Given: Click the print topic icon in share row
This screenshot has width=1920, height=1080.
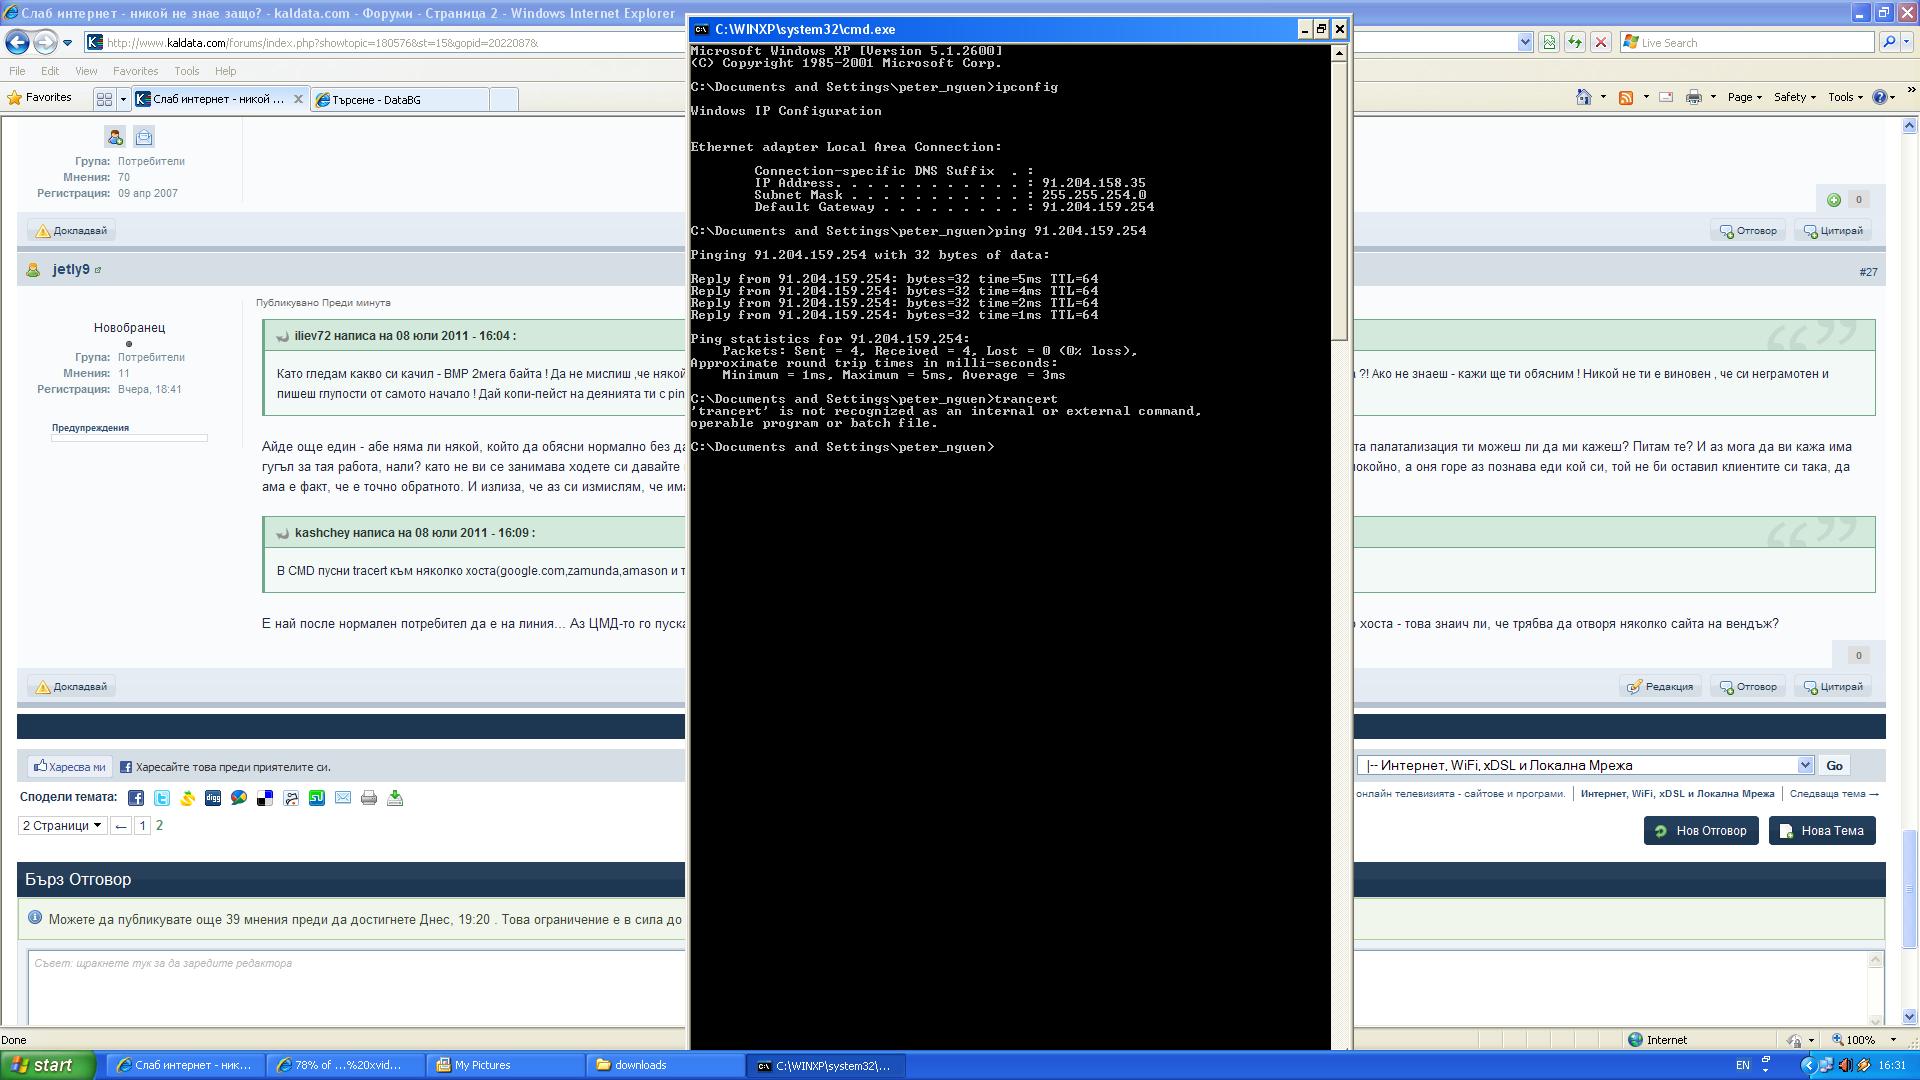Looking at the screenshot, I should point(369,798).
